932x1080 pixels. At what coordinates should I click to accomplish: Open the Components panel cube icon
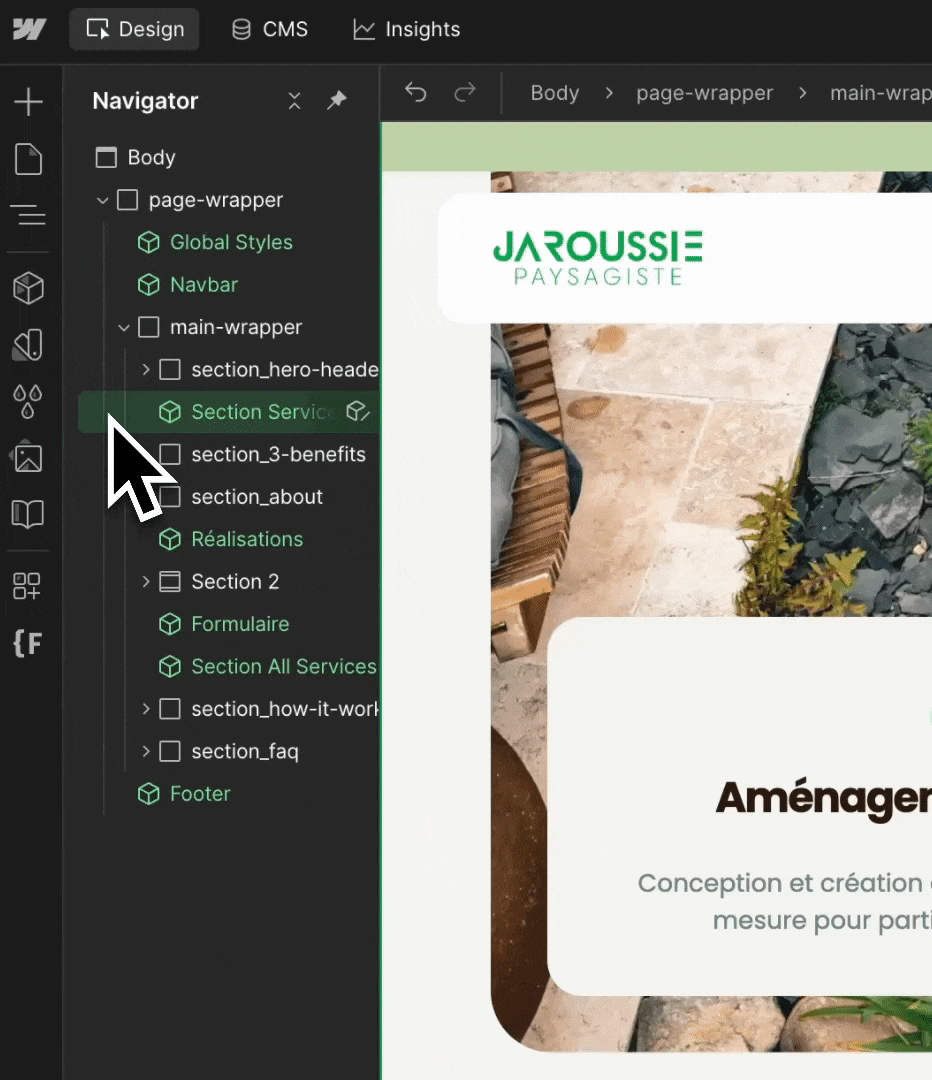28,287
